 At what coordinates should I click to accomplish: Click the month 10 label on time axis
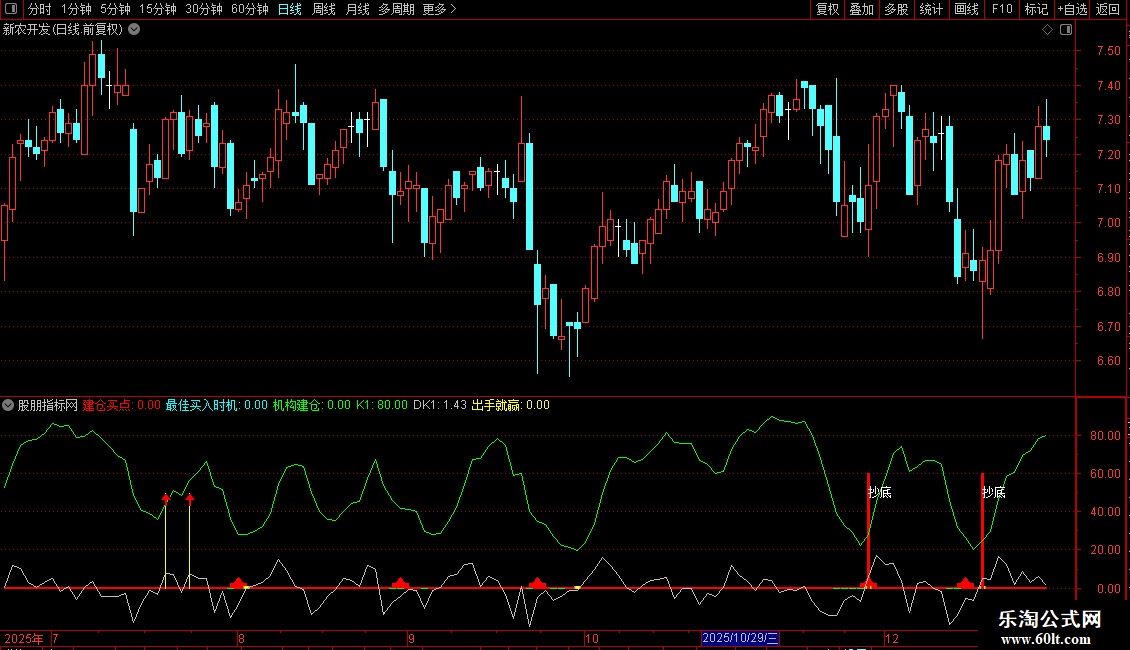point(592,638)
